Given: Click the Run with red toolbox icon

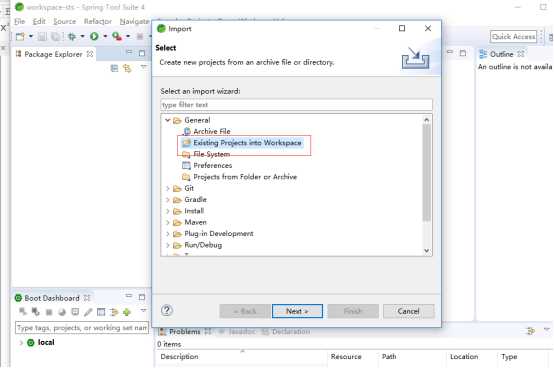Looking at the screenshot, I should pyautogui.click(x=117, y=36).
